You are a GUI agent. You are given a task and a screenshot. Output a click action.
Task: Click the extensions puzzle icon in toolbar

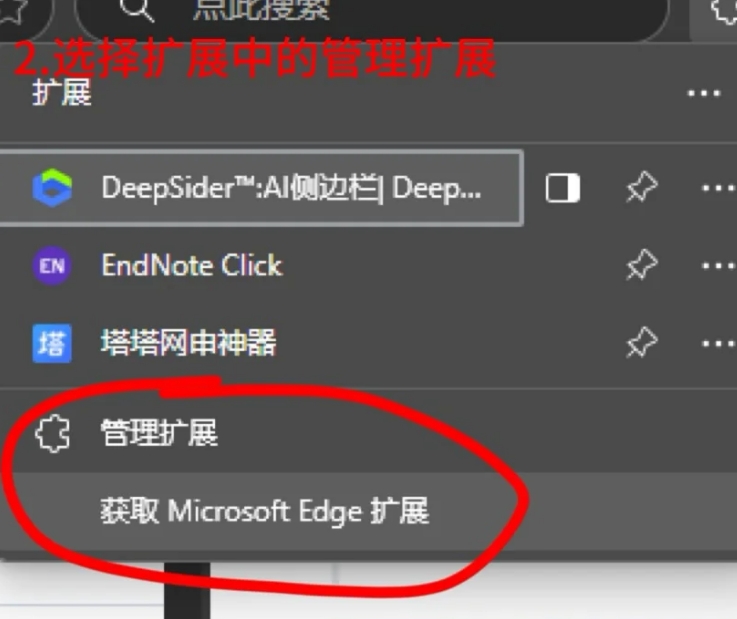(724, 9)
